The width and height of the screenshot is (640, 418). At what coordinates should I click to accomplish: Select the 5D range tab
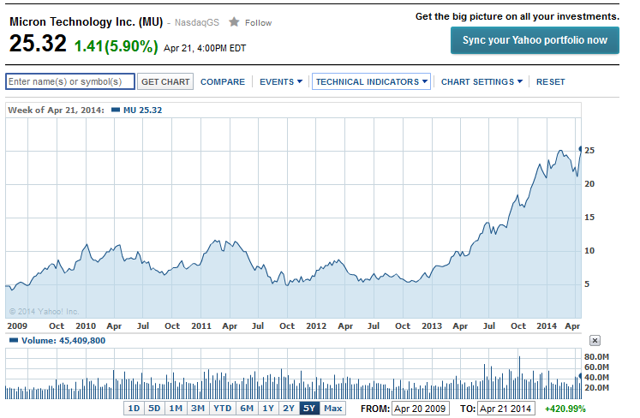tap(154, 408)
